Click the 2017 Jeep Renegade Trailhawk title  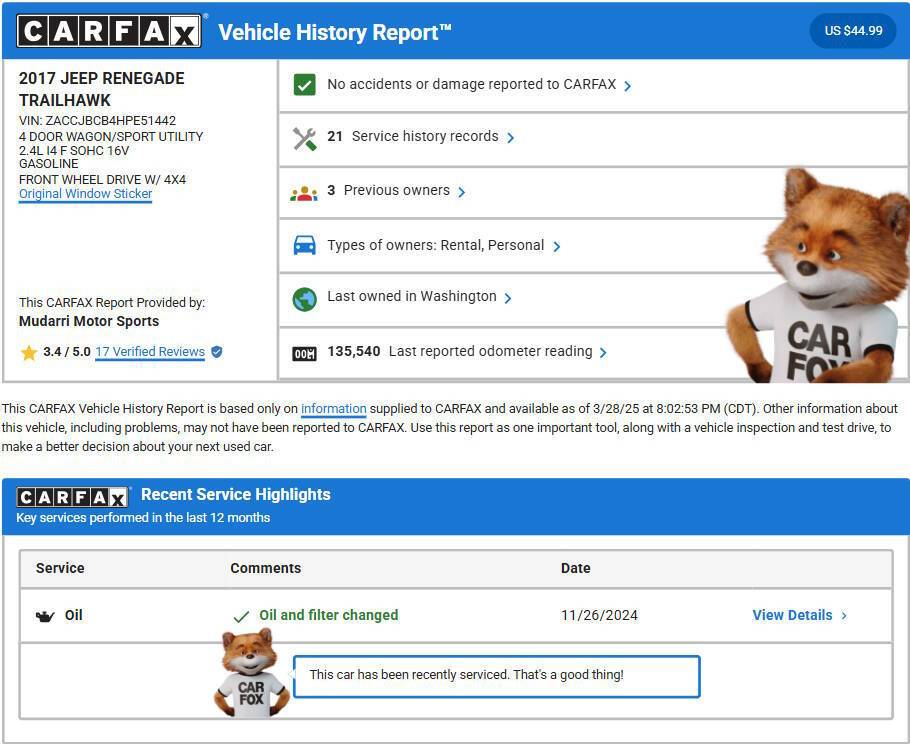pos(102,89)
